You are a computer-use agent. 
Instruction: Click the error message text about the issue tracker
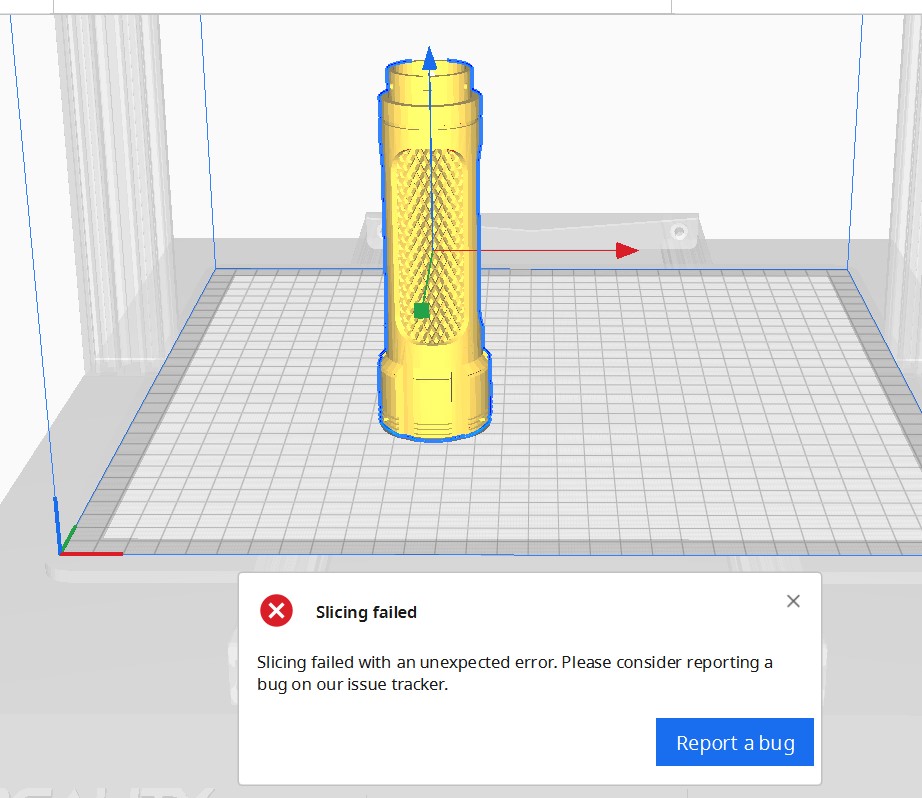coord(515,673)
